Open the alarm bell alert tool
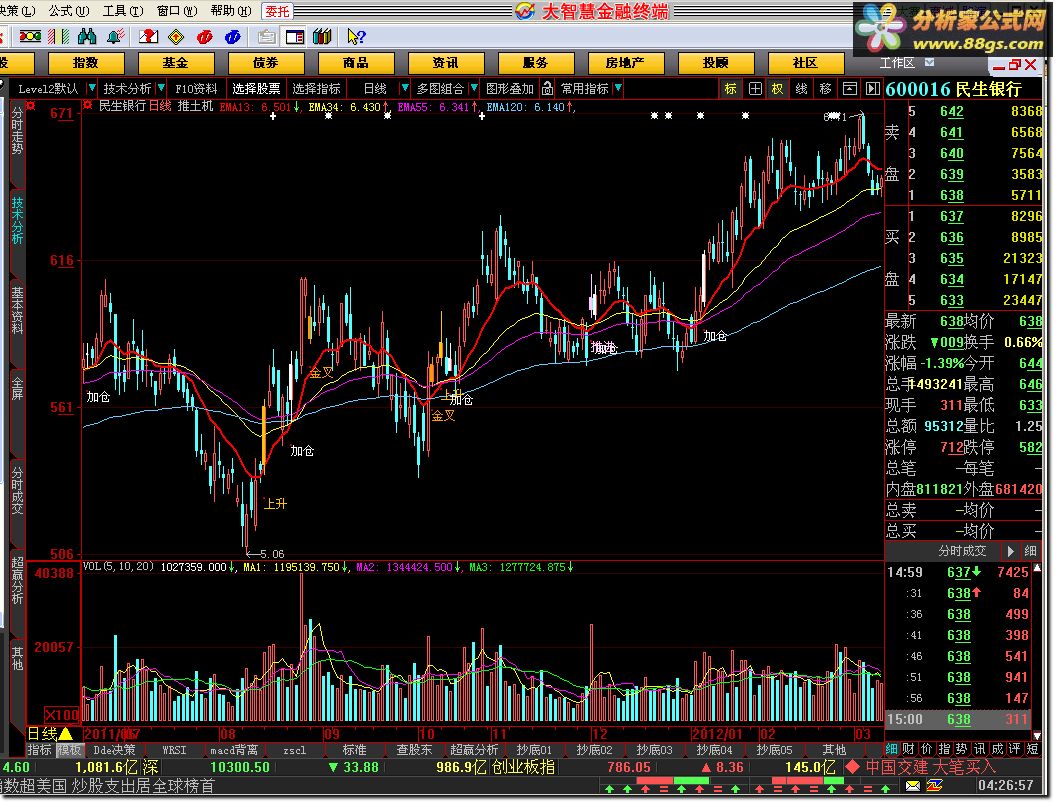1055x802 pixels. click(116, 36)
